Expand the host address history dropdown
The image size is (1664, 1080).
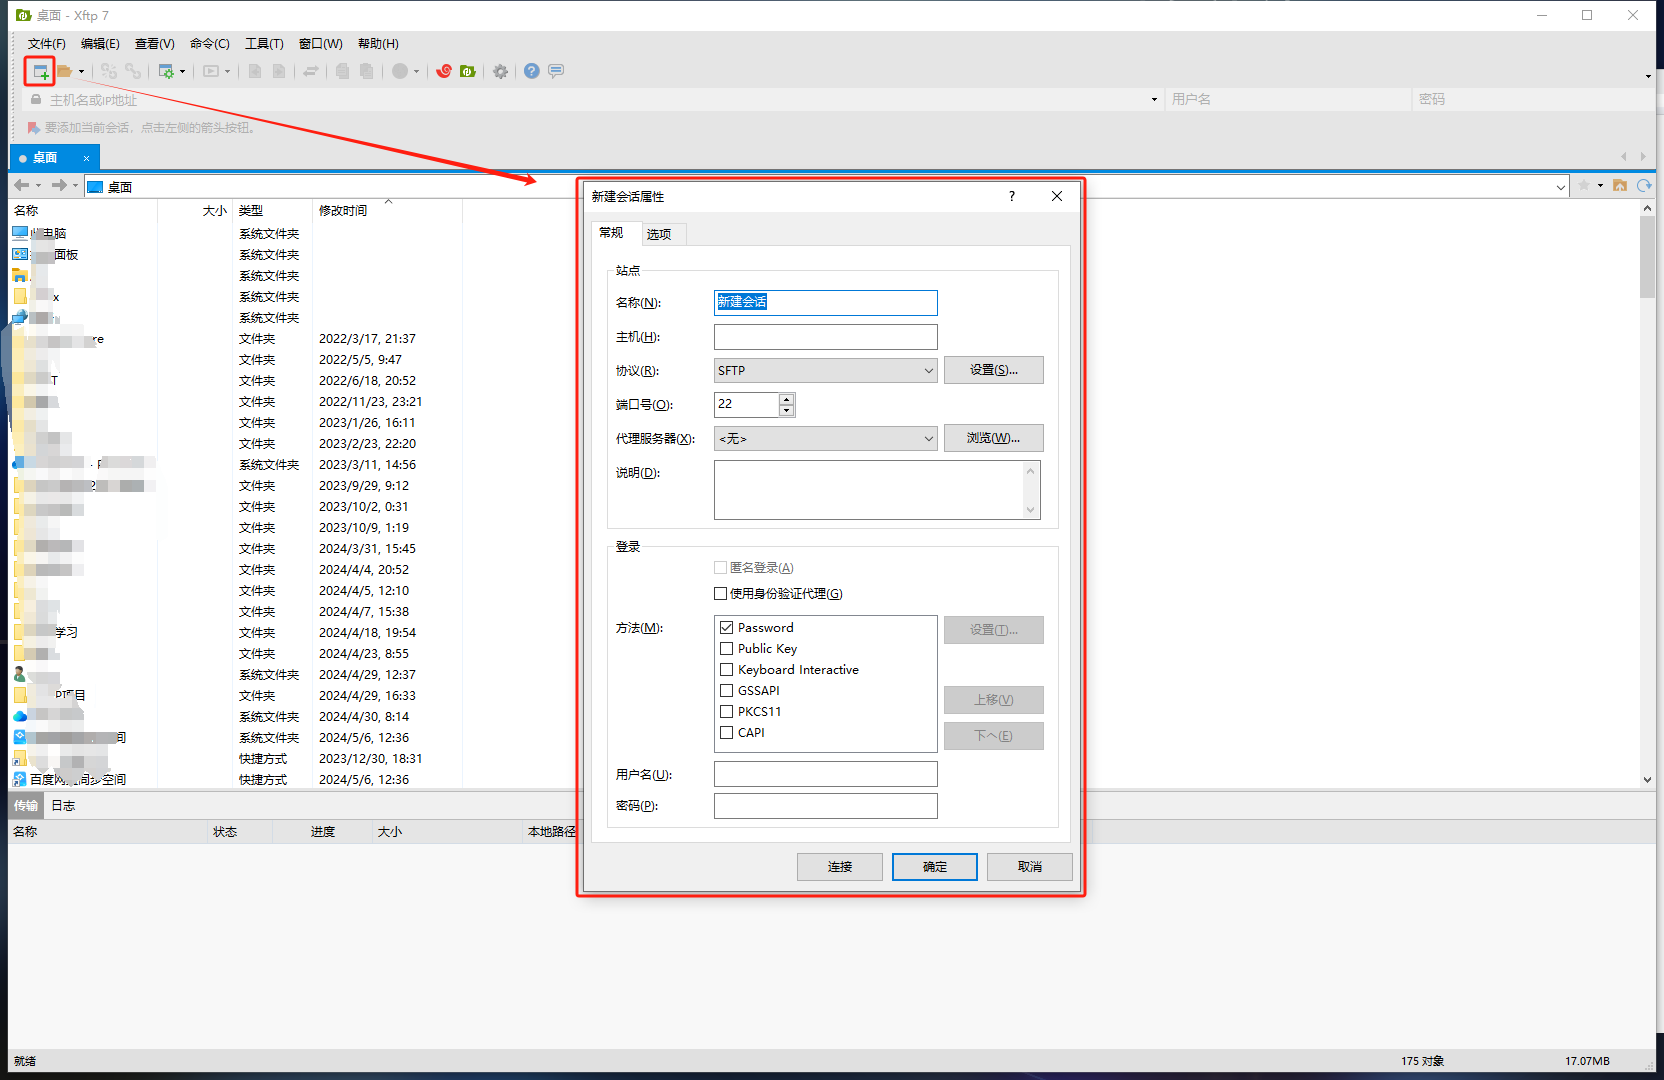pyautogui.click(x=1154, y=100)
